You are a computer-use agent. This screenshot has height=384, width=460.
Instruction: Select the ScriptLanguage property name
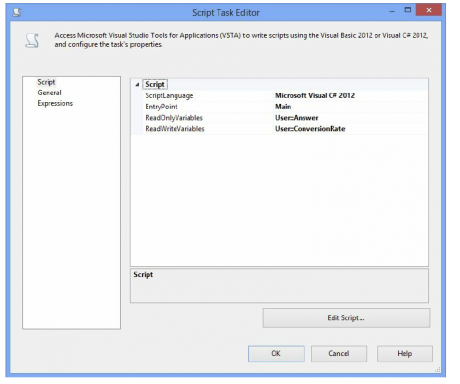(x=169, y=96)
